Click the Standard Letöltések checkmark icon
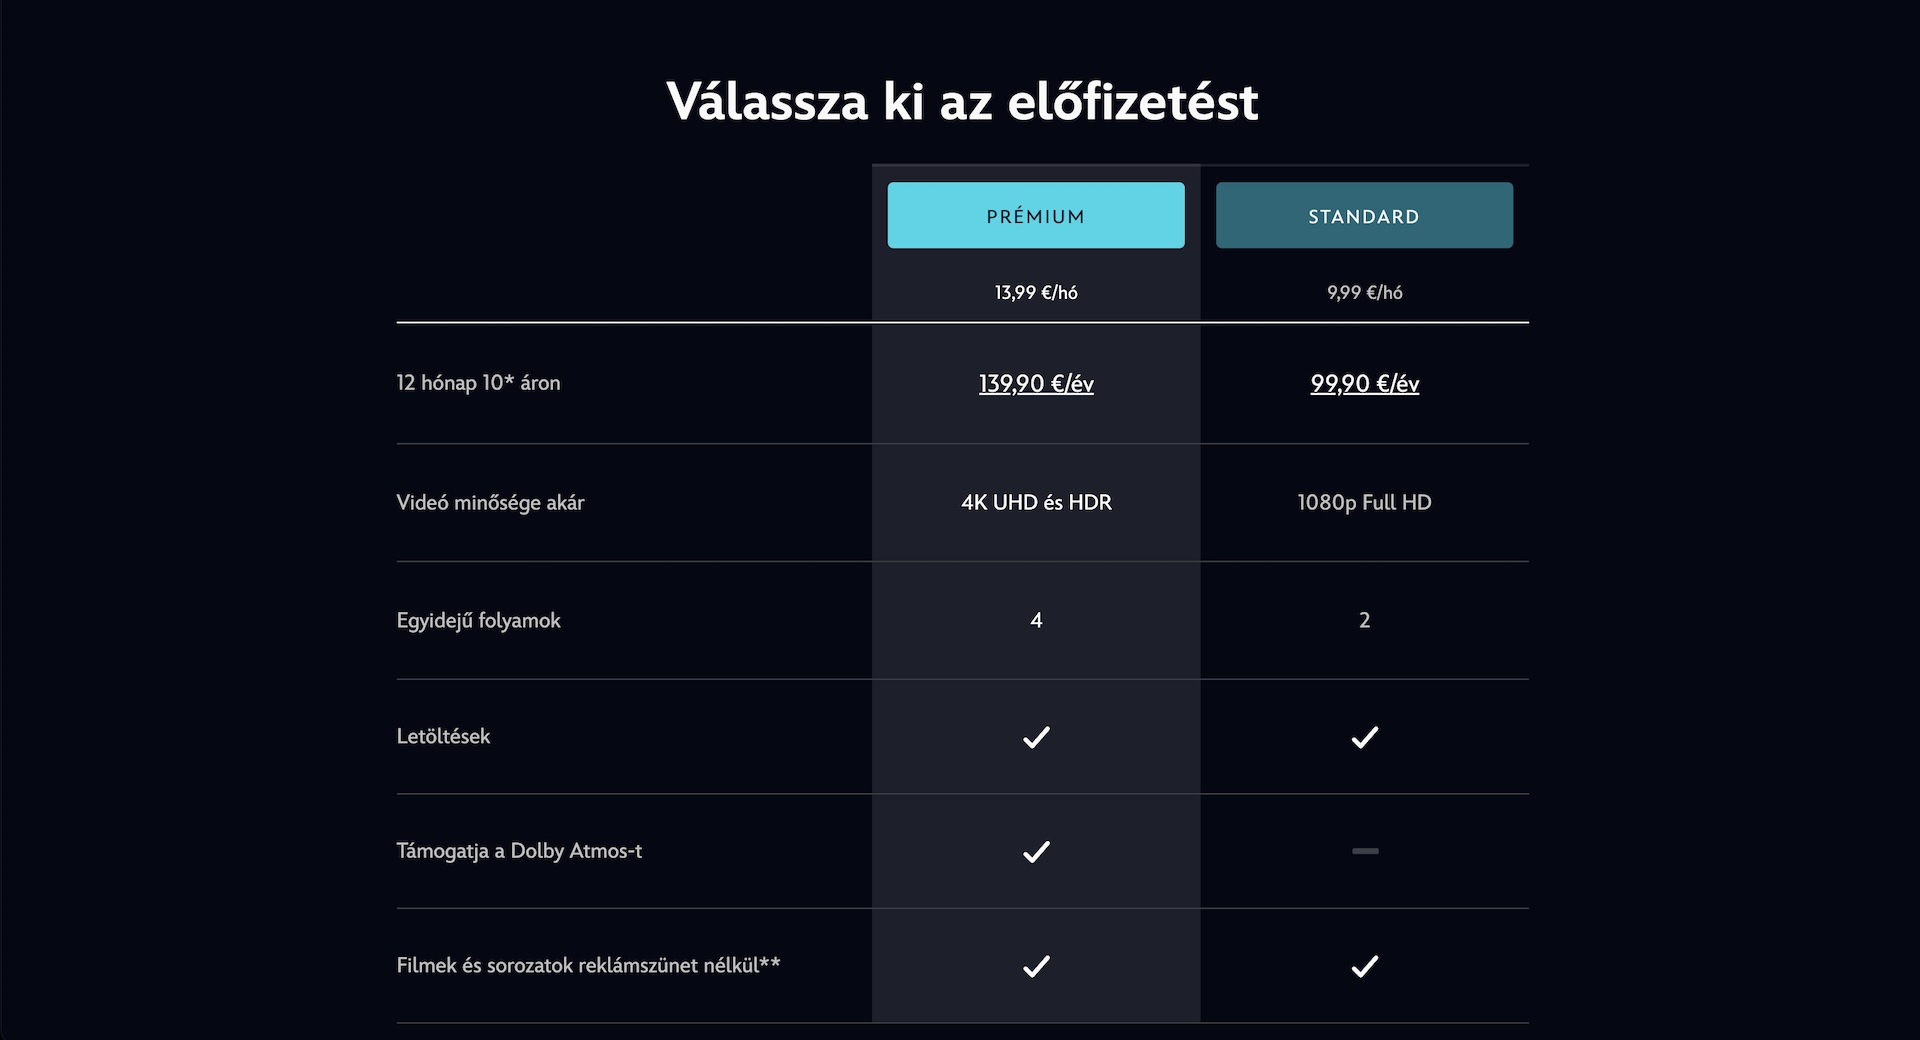 click(1364, 737)
